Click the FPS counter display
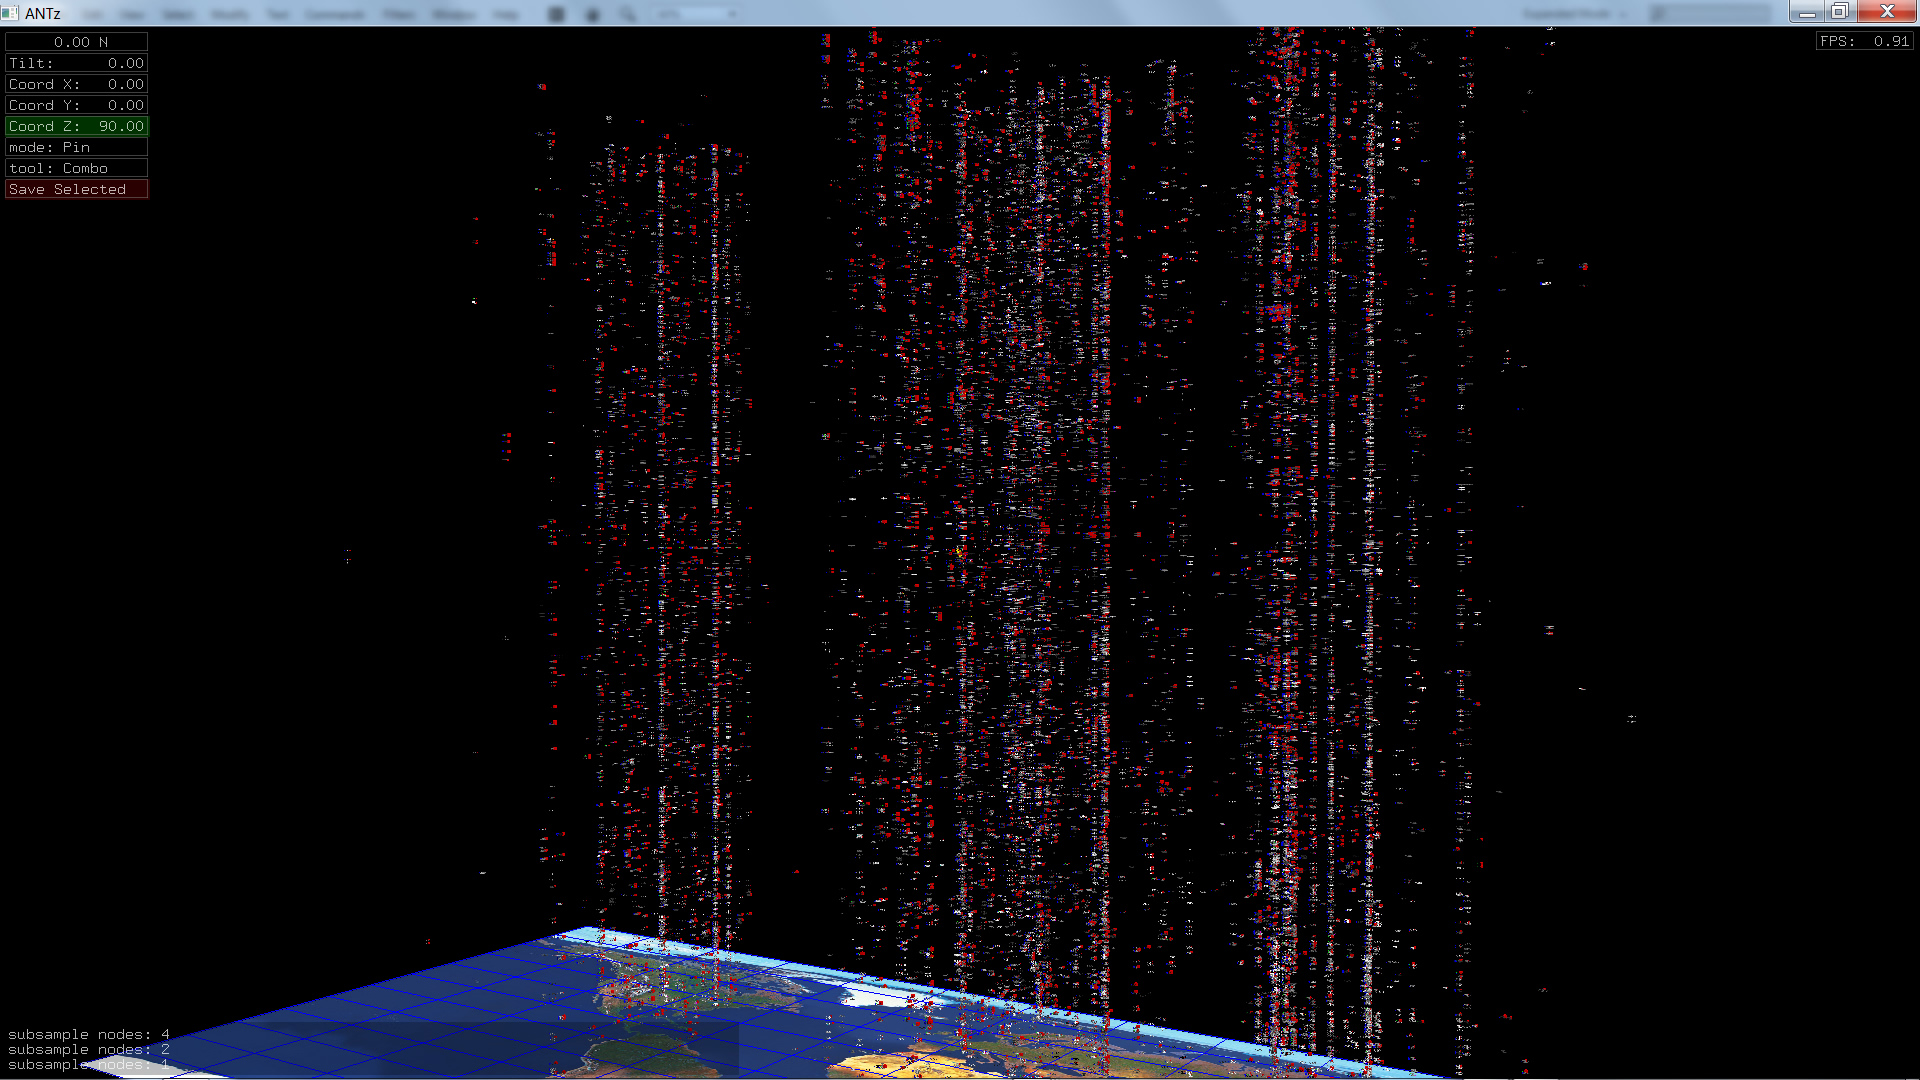The width and height of the screenshot is (1920, 1080). pyautogui.click(x=1864, y=41)
